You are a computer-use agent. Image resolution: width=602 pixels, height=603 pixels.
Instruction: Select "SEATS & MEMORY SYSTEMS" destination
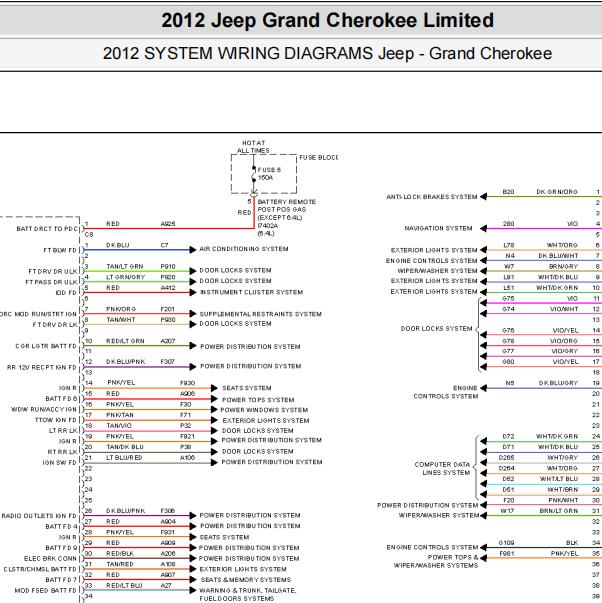245,580
